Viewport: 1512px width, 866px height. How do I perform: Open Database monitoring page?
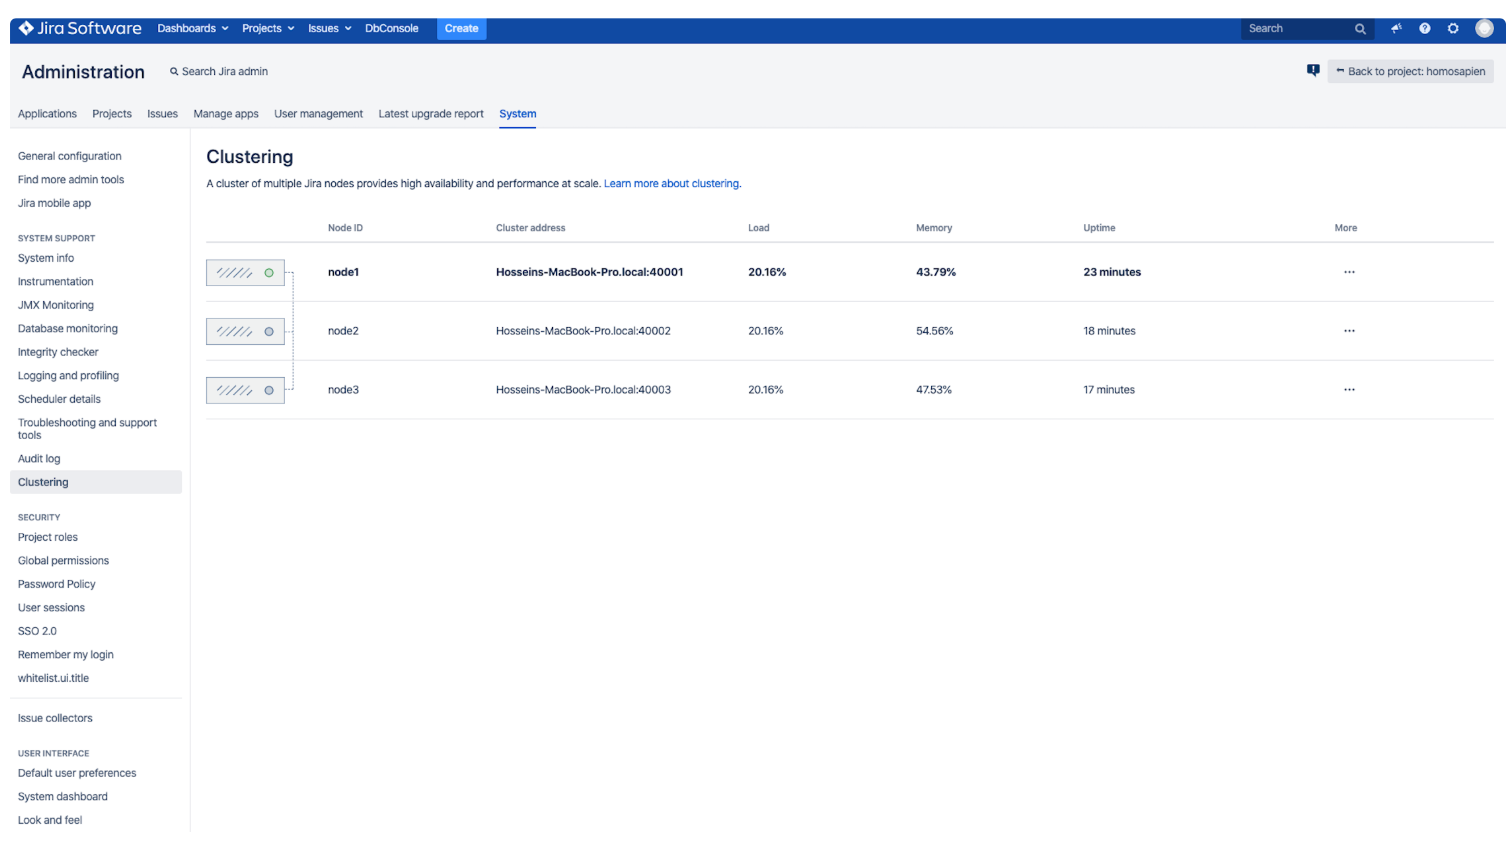pos(68,329)
